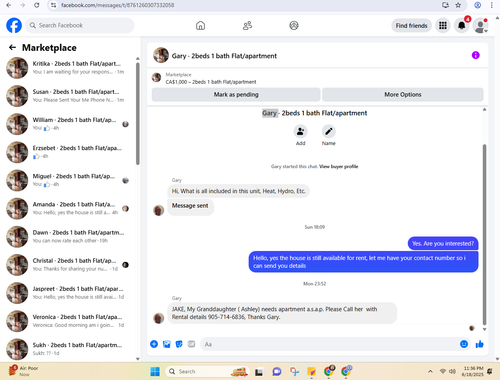Click the Find friends button
500x380 pixels.
click(411, 25)
